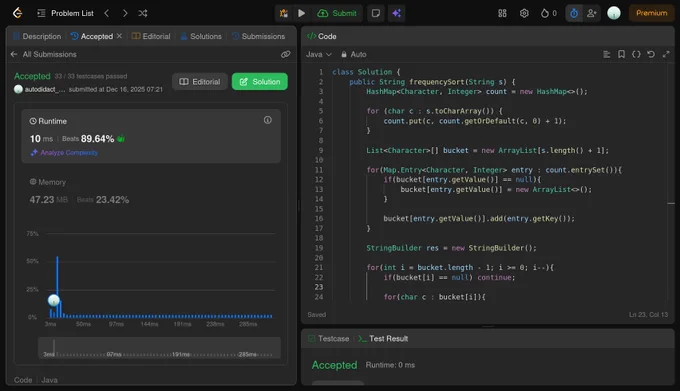Open the settings gear icon
Screen dimensions: 680x391
(x=524, y=13)
